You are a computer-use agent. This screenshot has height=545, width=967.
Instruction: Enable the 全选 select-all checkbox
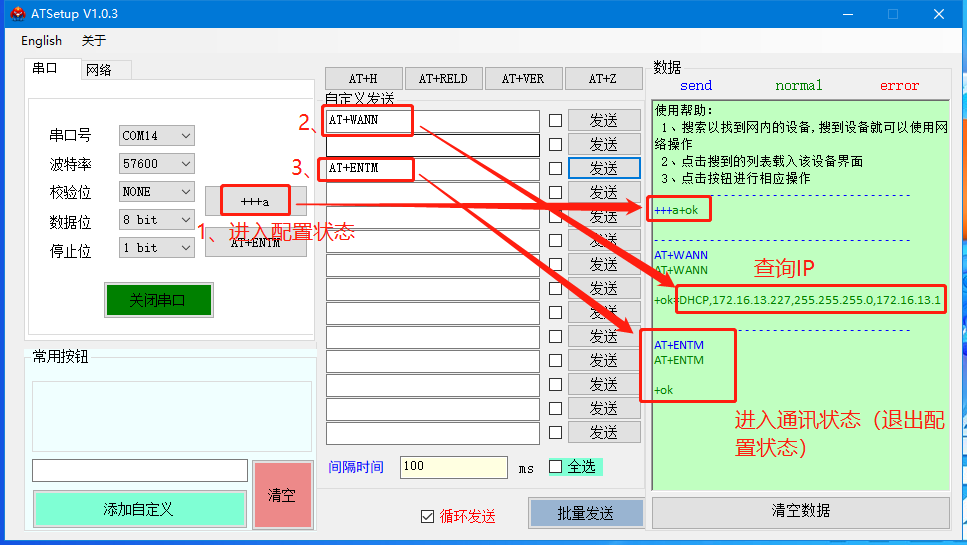(556, 467)
